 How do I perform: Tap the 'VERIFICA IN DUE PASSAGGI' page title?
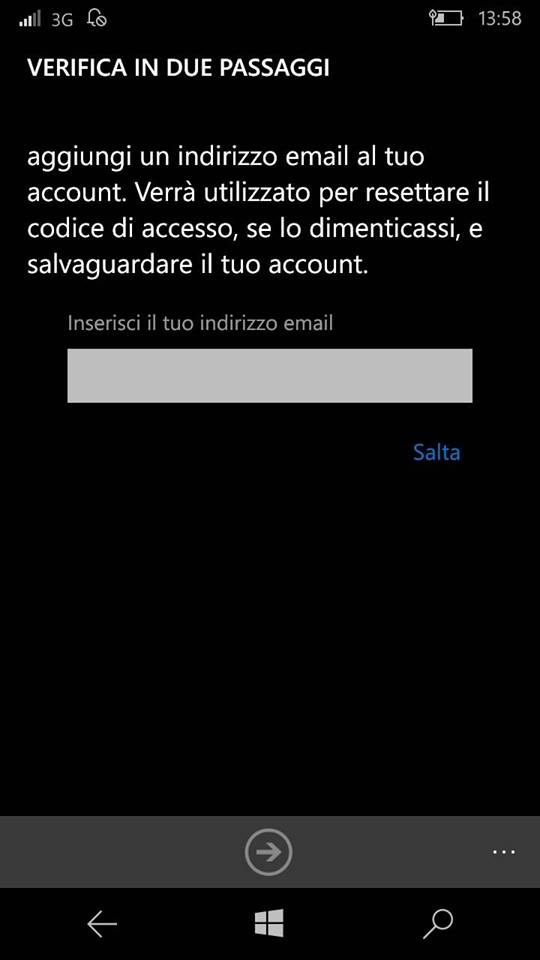click(x=178, y=68)
